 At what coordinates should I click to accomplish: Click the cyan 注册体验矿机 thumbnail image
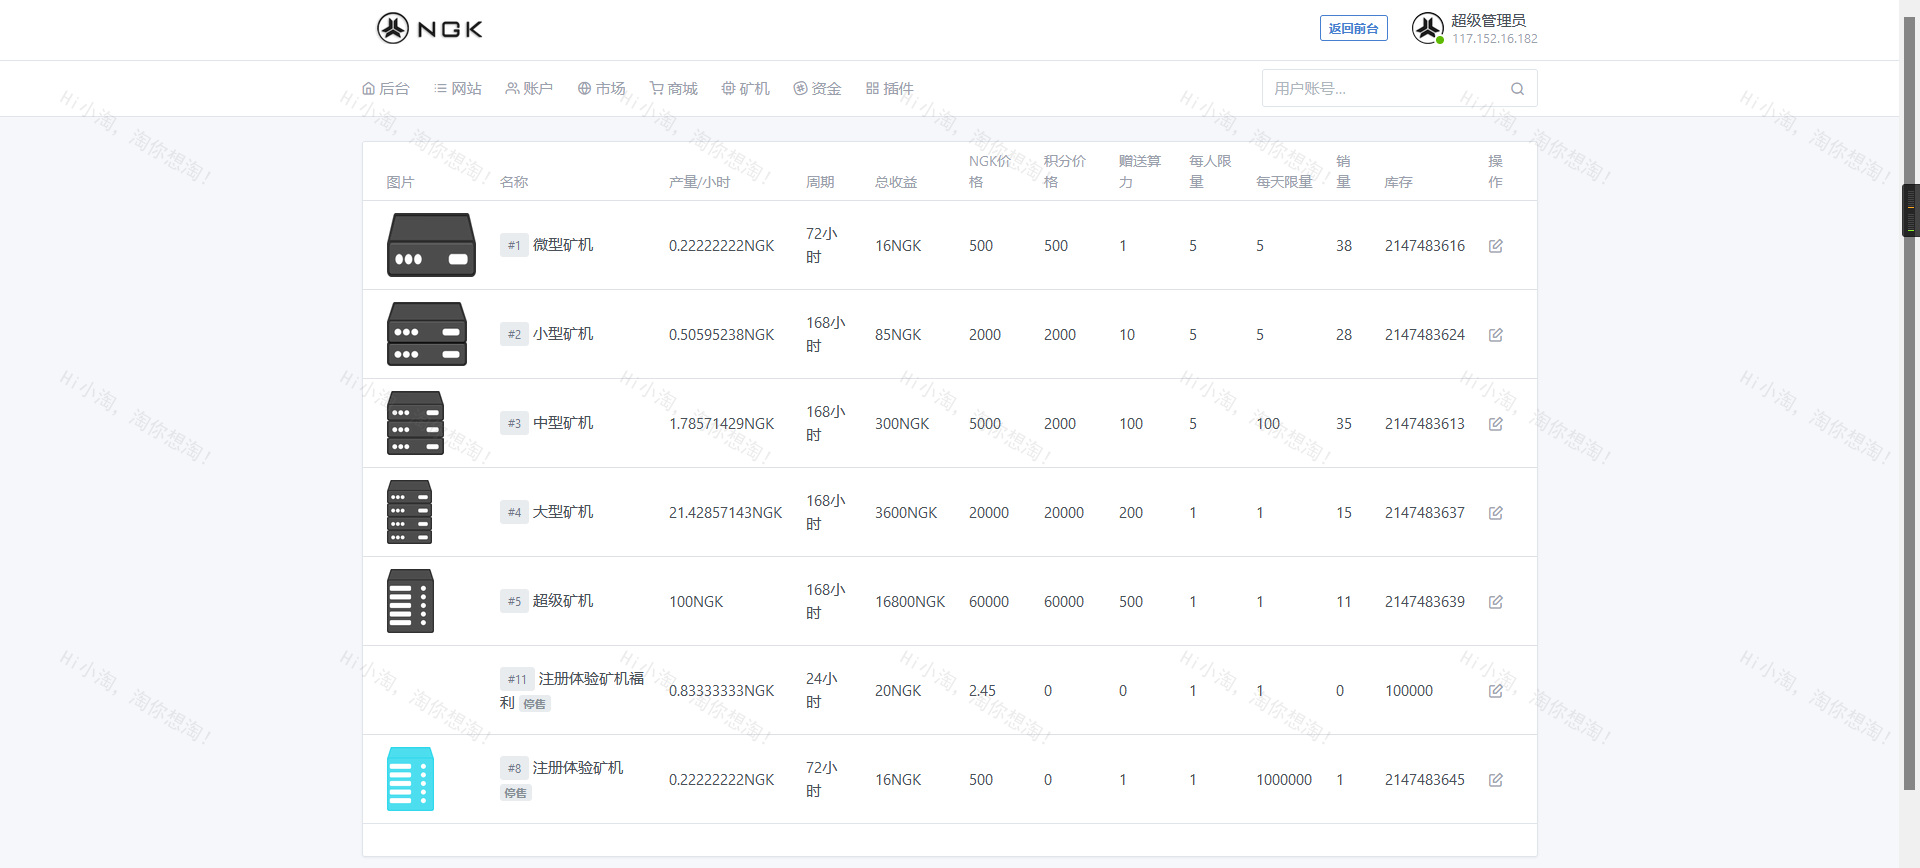(410, 779)
